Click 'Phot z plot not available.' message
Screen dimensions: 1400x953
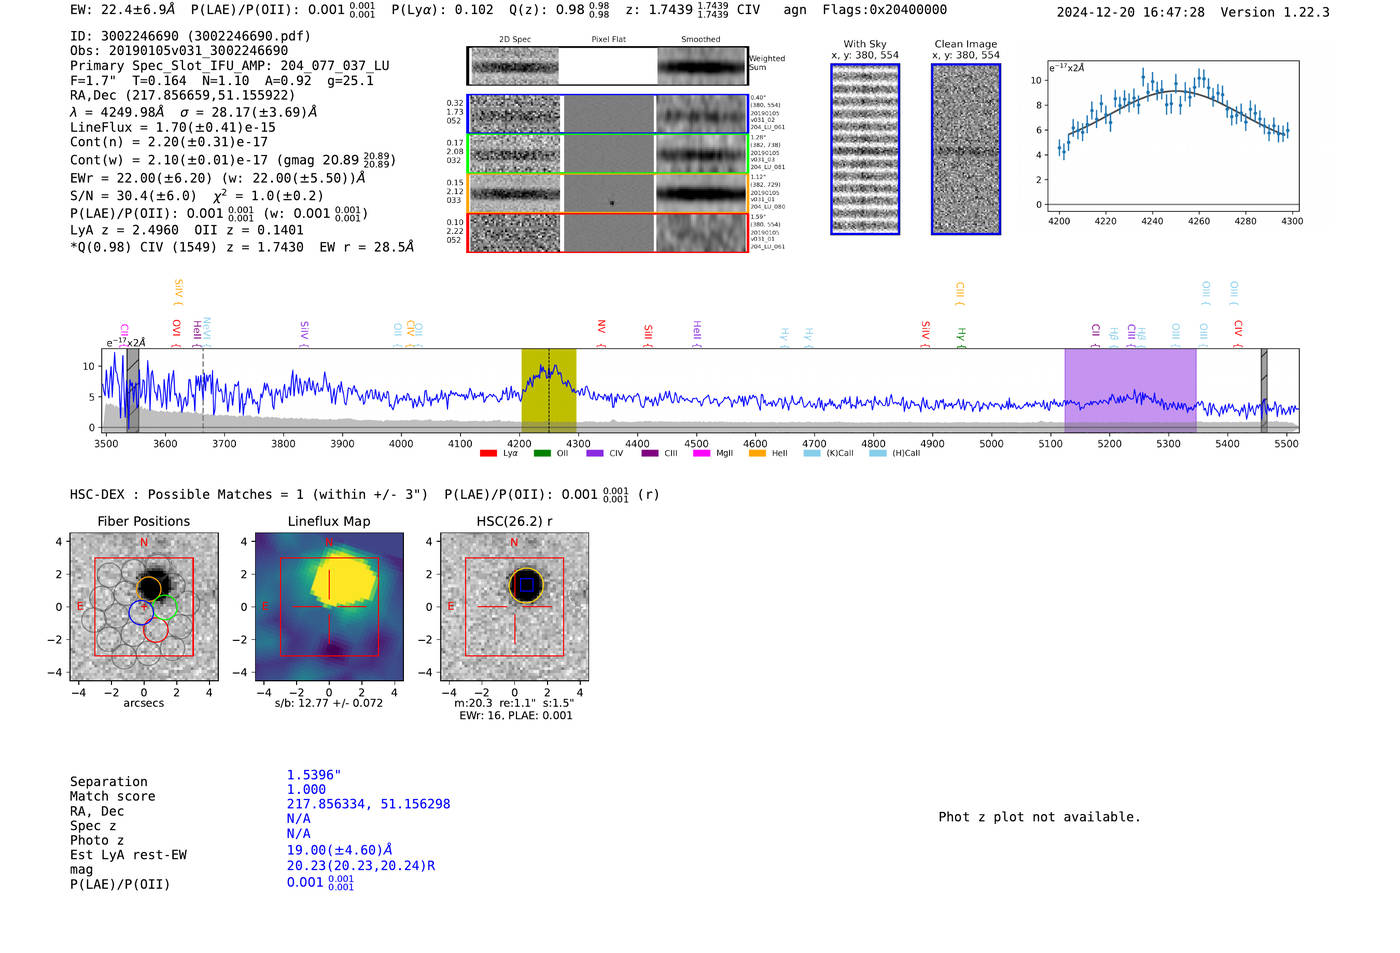pyautogui.click(x=1039, y=817)
